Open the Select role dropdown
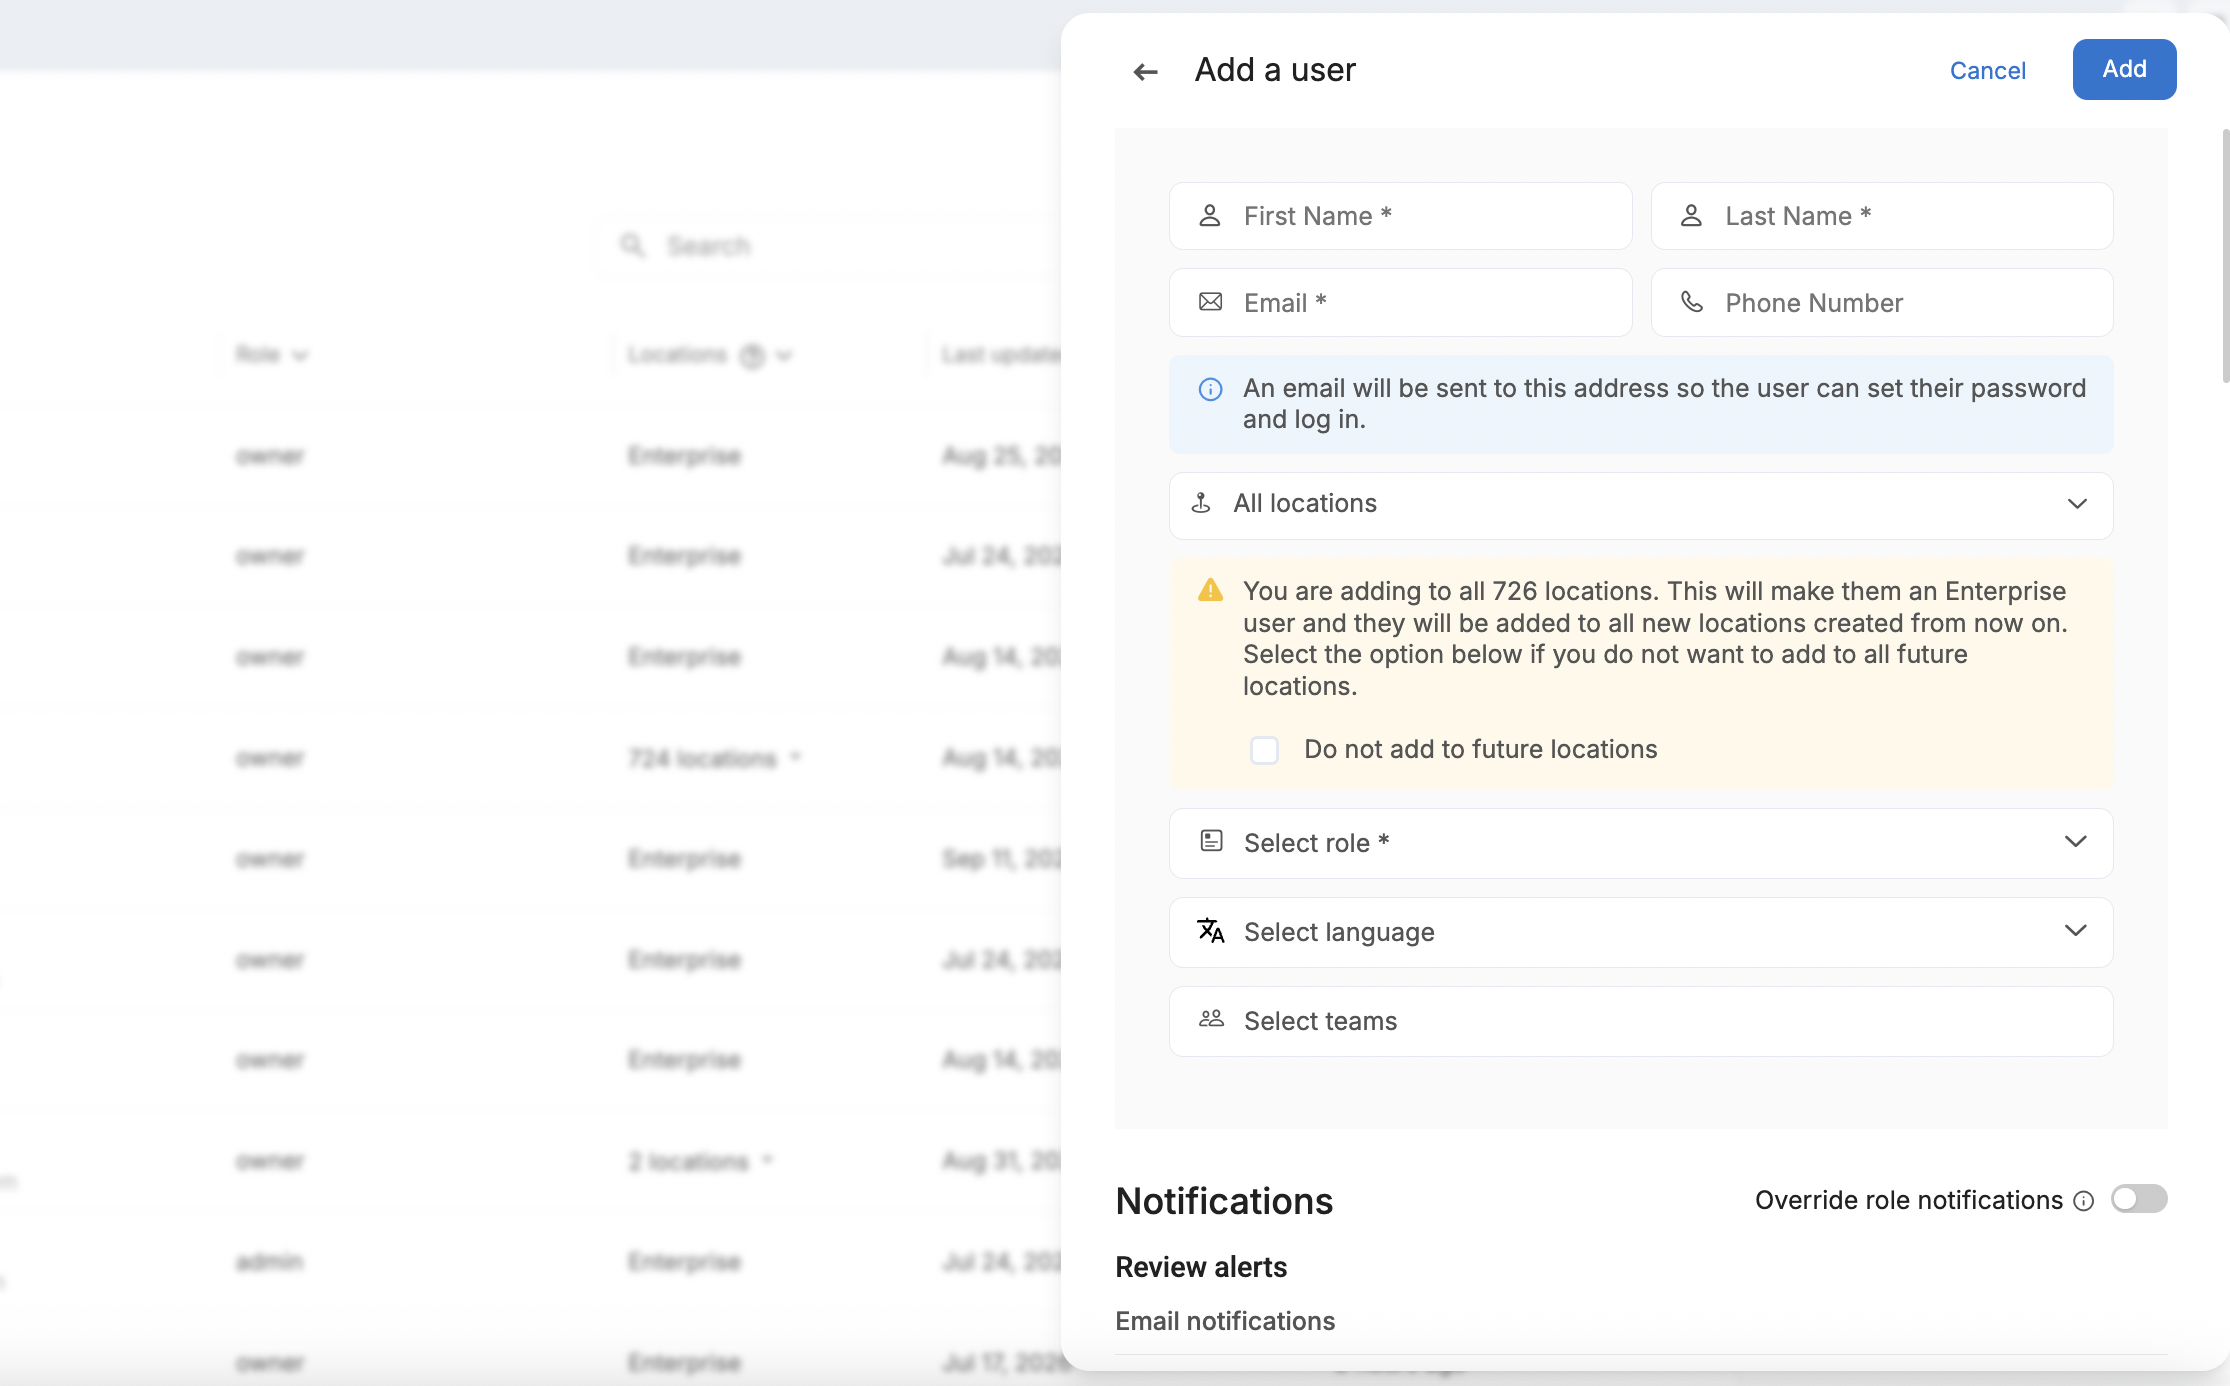The image size is (2230, 1386). [x=1641, y=843]
